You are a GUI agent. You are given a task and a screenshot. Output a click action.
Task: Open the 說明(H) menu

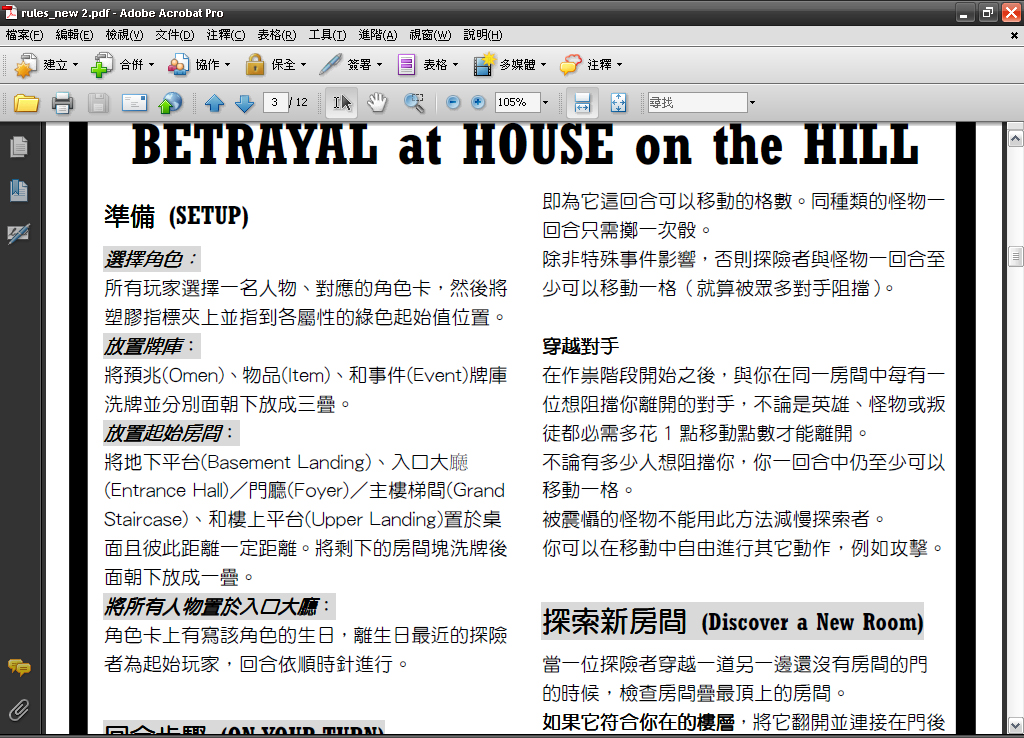(x=483, y=35)
